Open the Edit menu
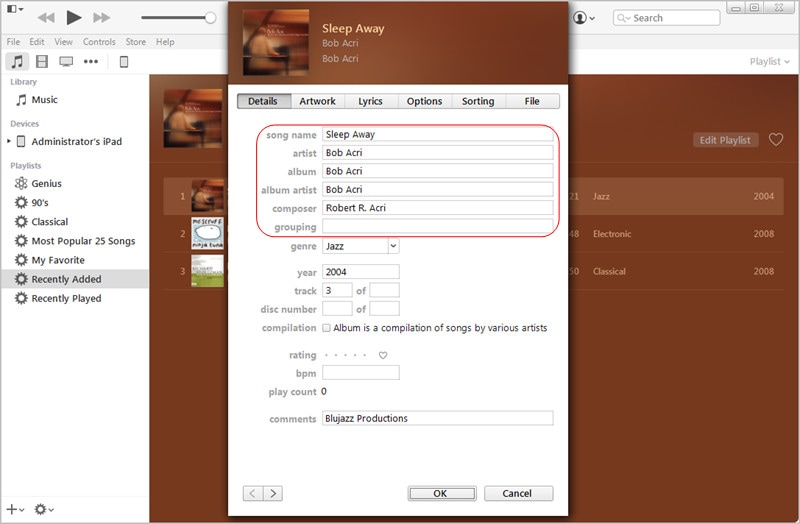Screen dimensions: 800x524 click(x=37, y=42)
